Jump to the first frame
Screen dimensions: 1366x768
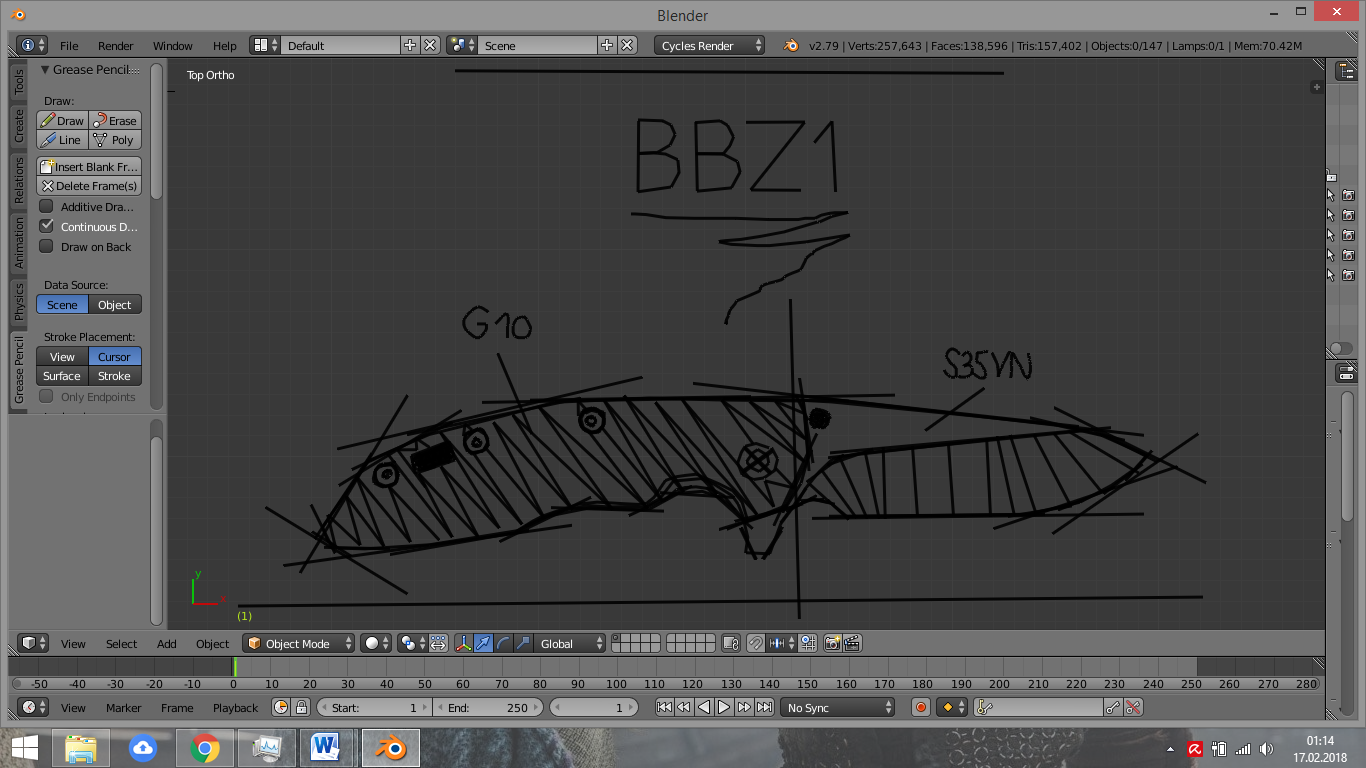click(x=664, y=708)
